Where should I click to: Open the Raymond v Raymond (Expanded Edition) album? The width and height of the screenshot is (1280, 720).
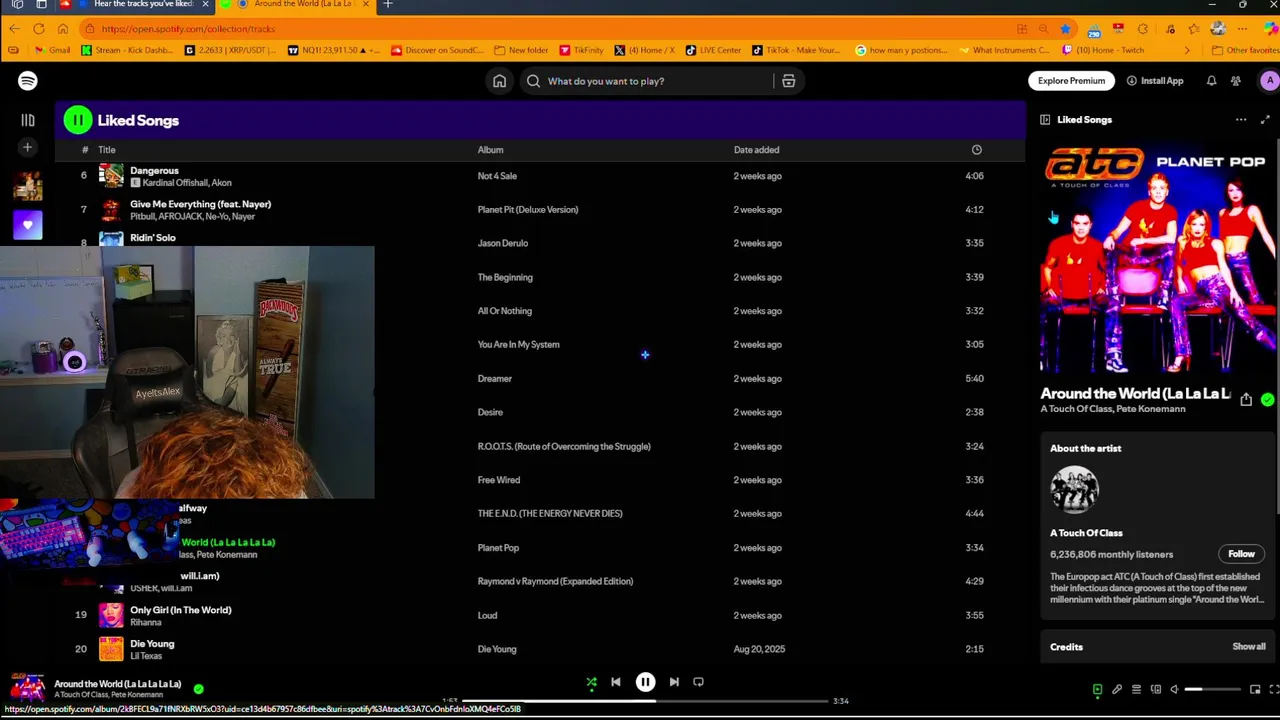[x=555, y=581]
